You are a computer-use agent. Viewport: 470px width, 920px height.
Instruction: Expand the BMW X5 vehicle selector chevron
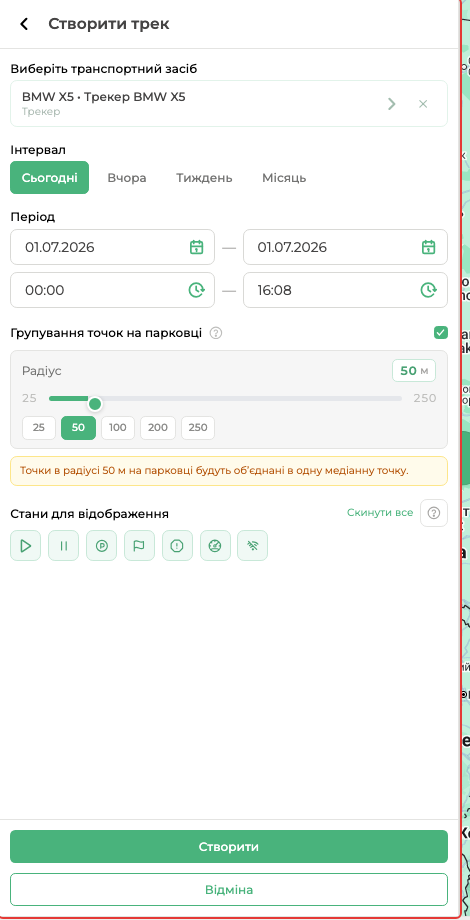392,104
